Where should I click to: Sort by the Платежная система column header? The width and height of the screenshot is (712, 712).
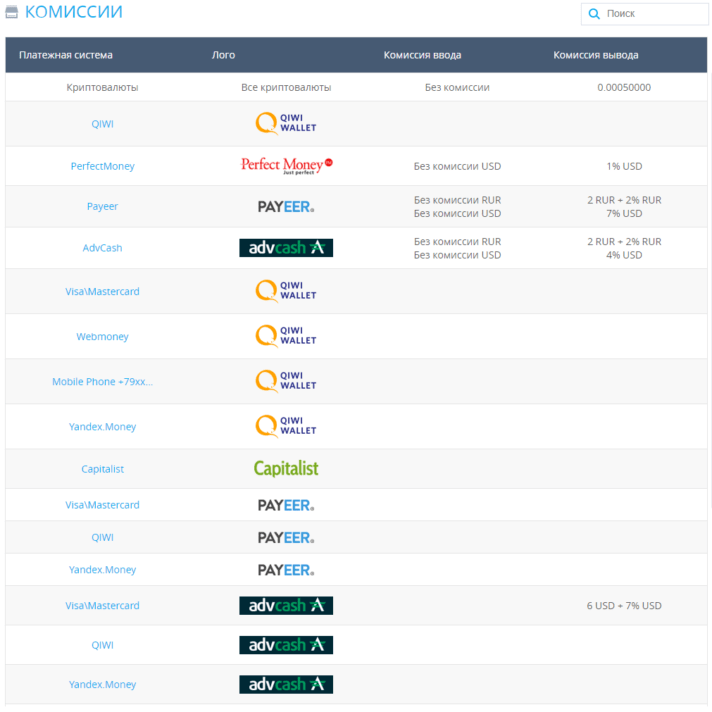click(66, 55)
